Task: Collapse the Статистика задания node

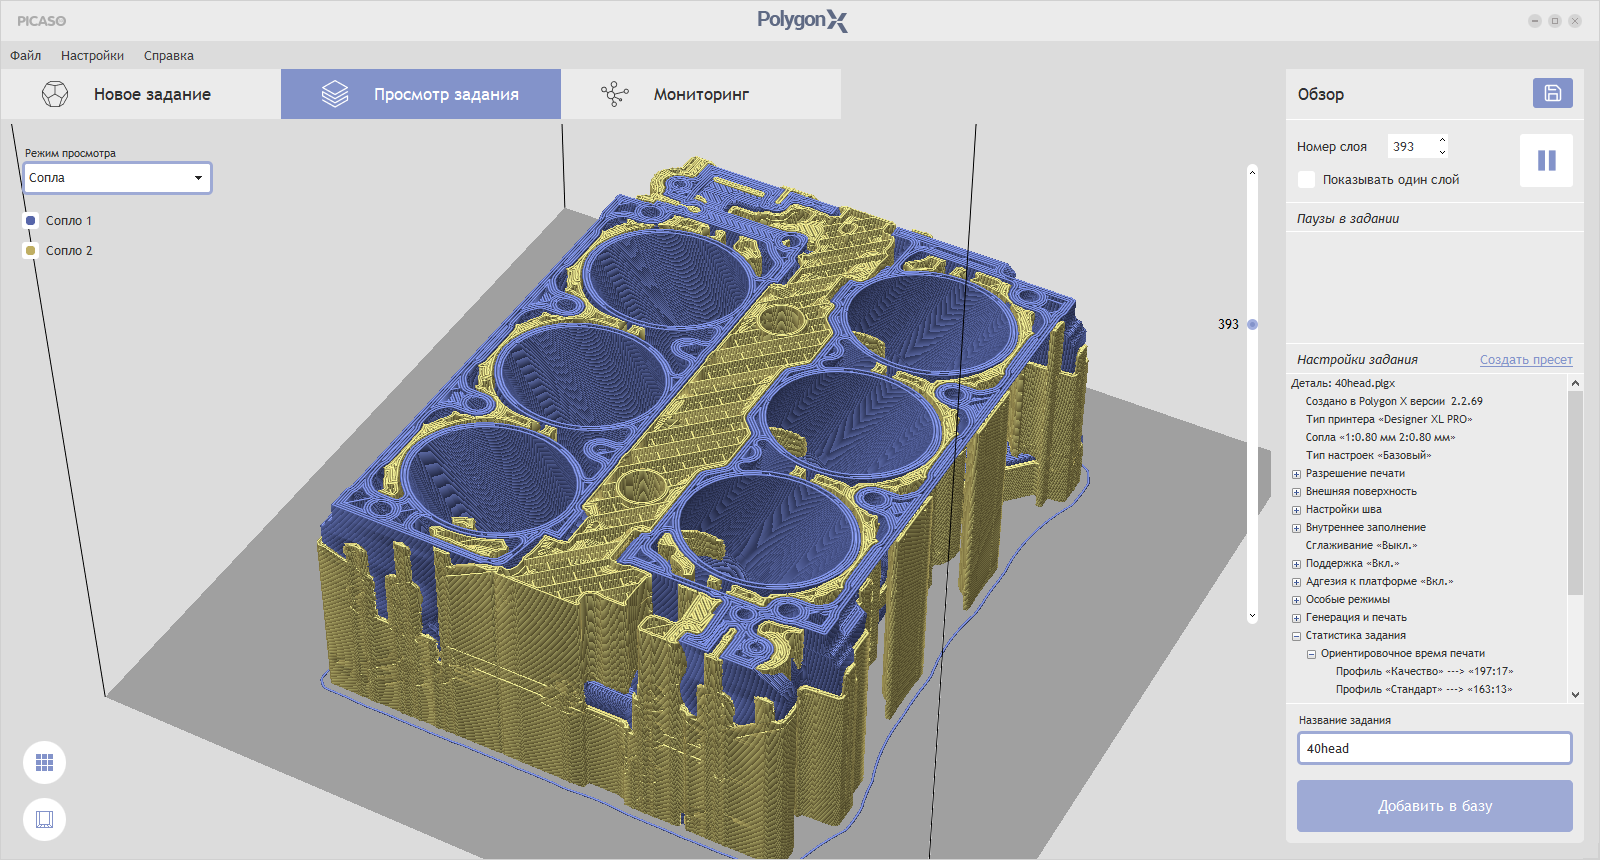Action: click(x=1296, y=636)
